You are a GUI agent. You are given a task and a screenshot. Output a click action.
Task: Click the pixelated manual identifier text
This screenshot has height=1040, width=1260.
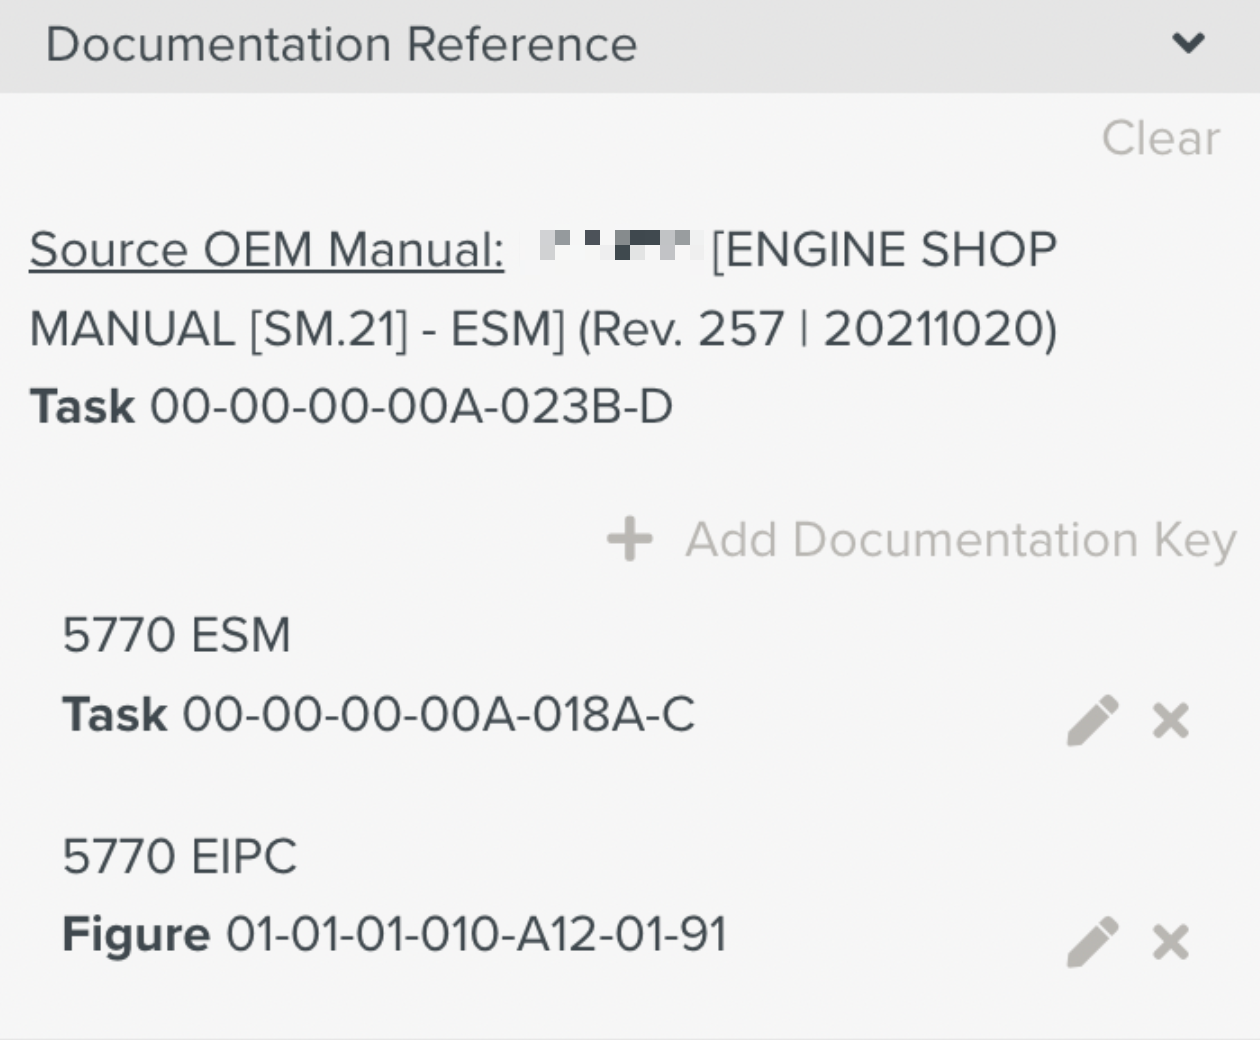point(614,246)
